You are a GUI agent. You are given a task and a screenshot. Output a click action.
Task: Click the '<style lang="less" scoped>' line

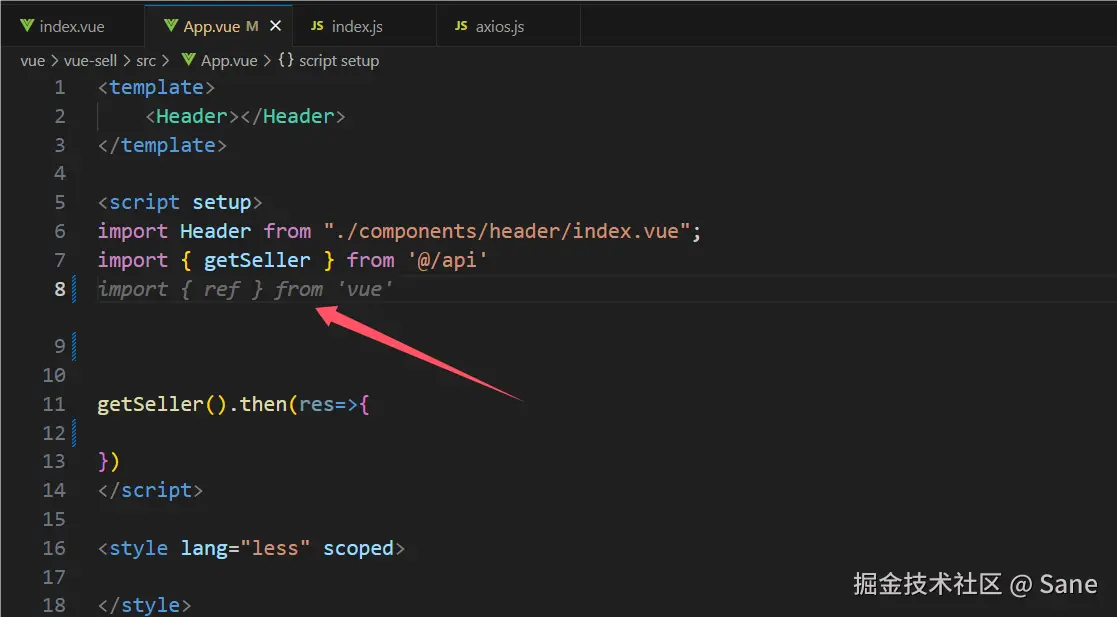251,549
